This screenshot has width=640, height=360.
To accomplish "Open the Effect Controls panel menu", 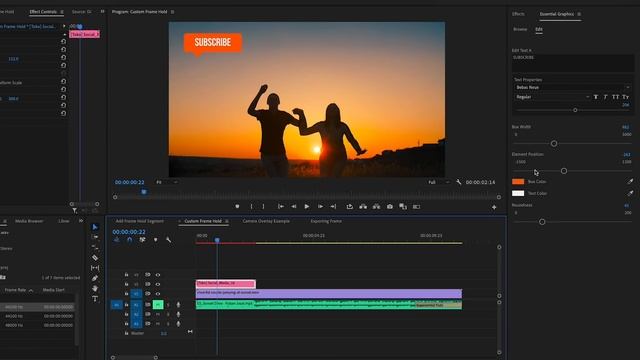I will pos(62,12).
